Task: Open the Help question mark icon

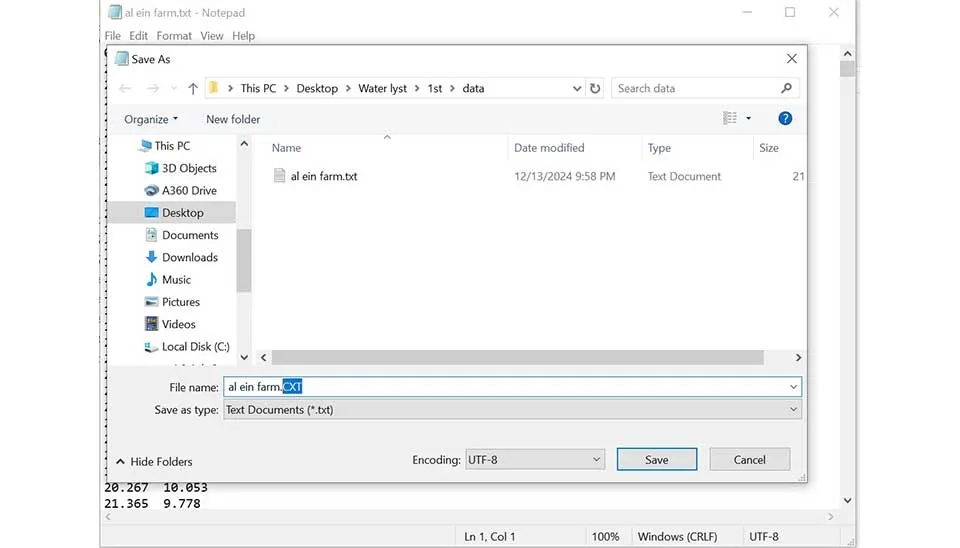Action: pyautogui.click(x=785, y=119)
